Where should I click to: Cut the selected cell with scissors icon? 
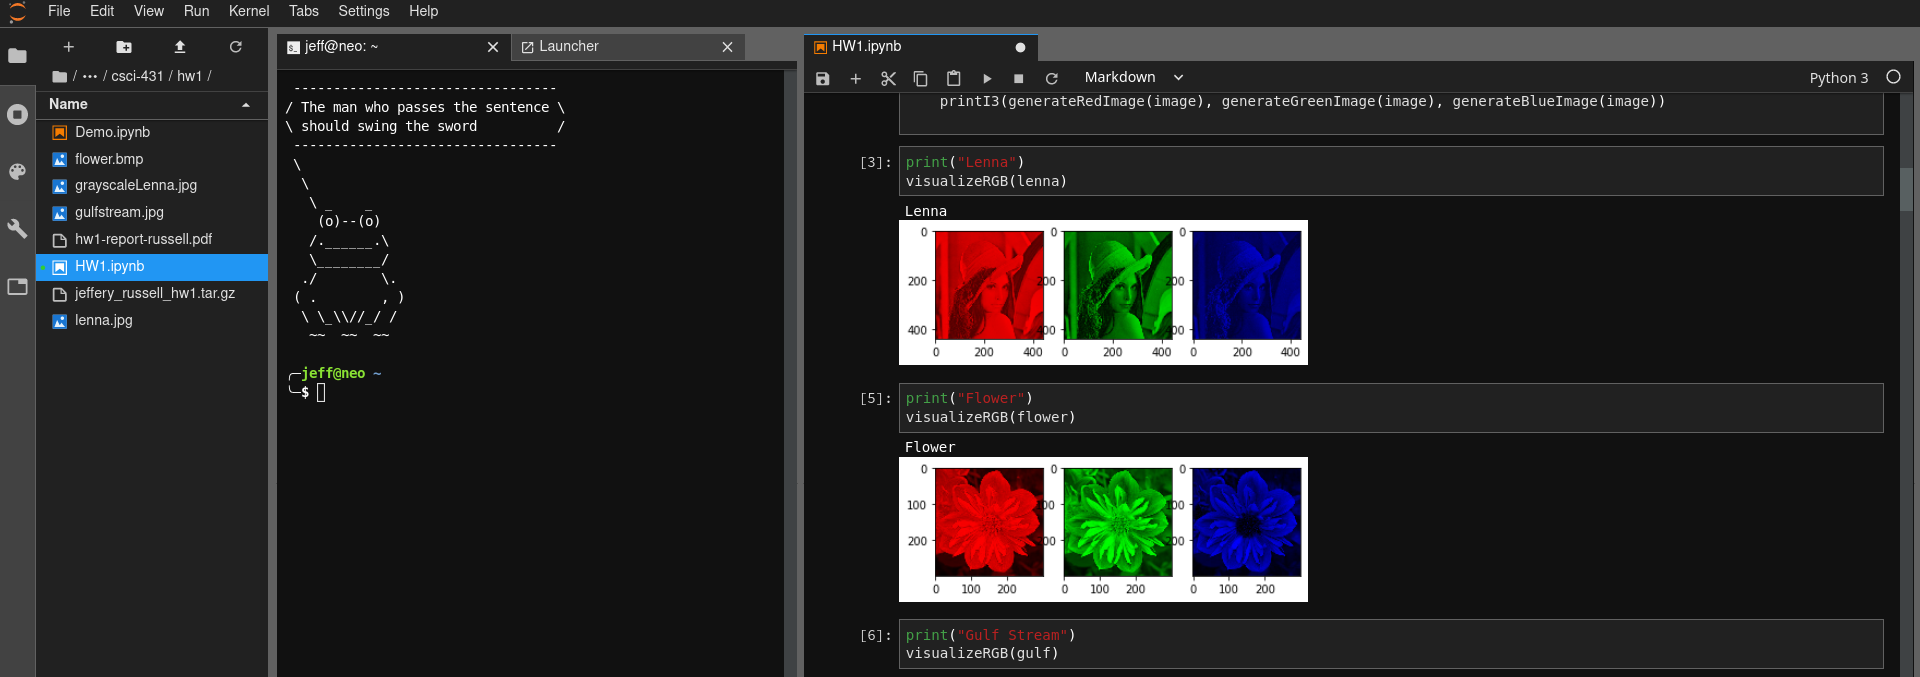click(888, 78)
